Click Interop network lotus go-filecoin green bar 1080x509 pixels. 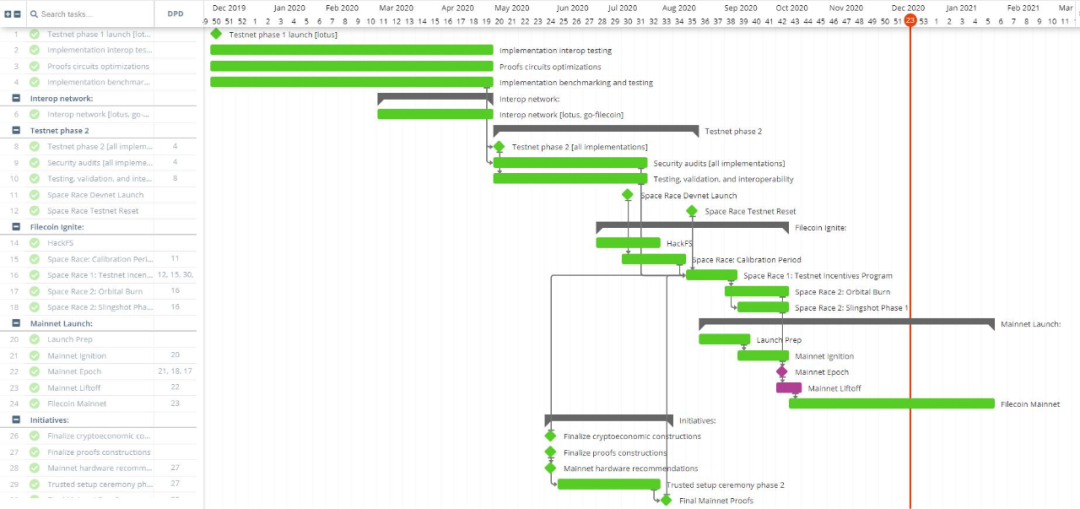click(435, 114)
